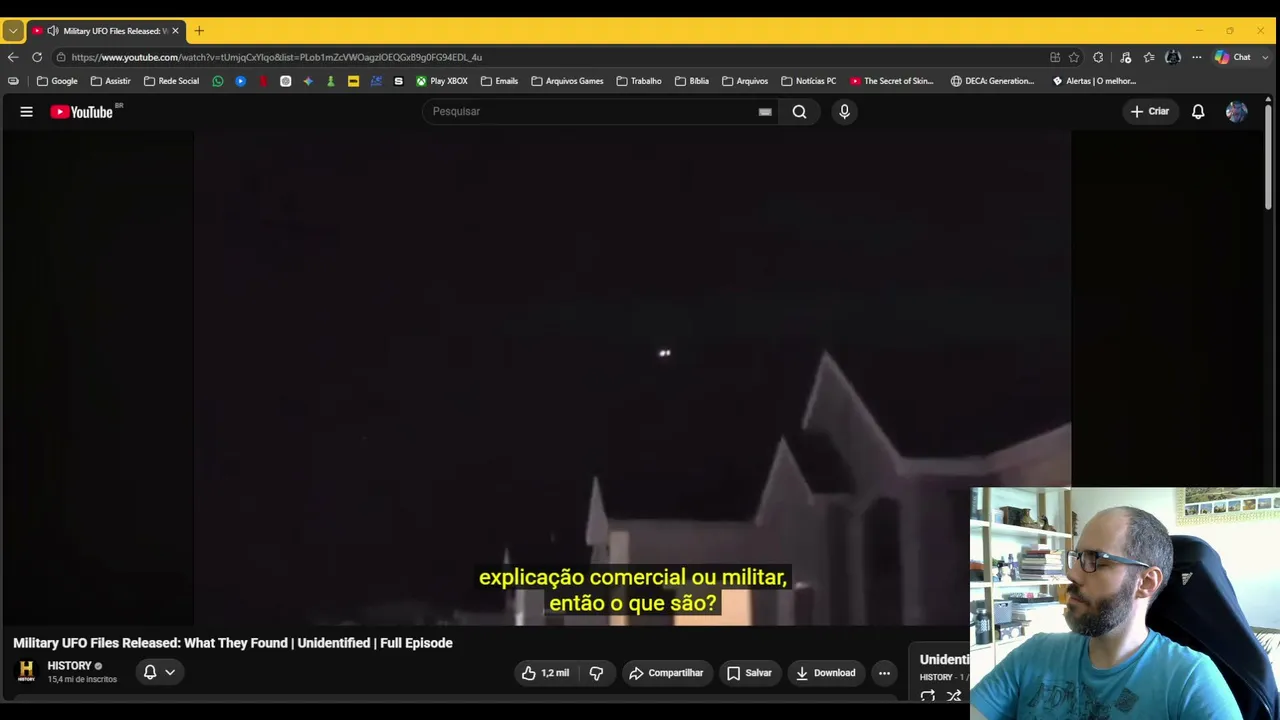The image size is (1280, 720).
Task: Open the Arquivos Games bookmarks folder
Action: [567, 81]
